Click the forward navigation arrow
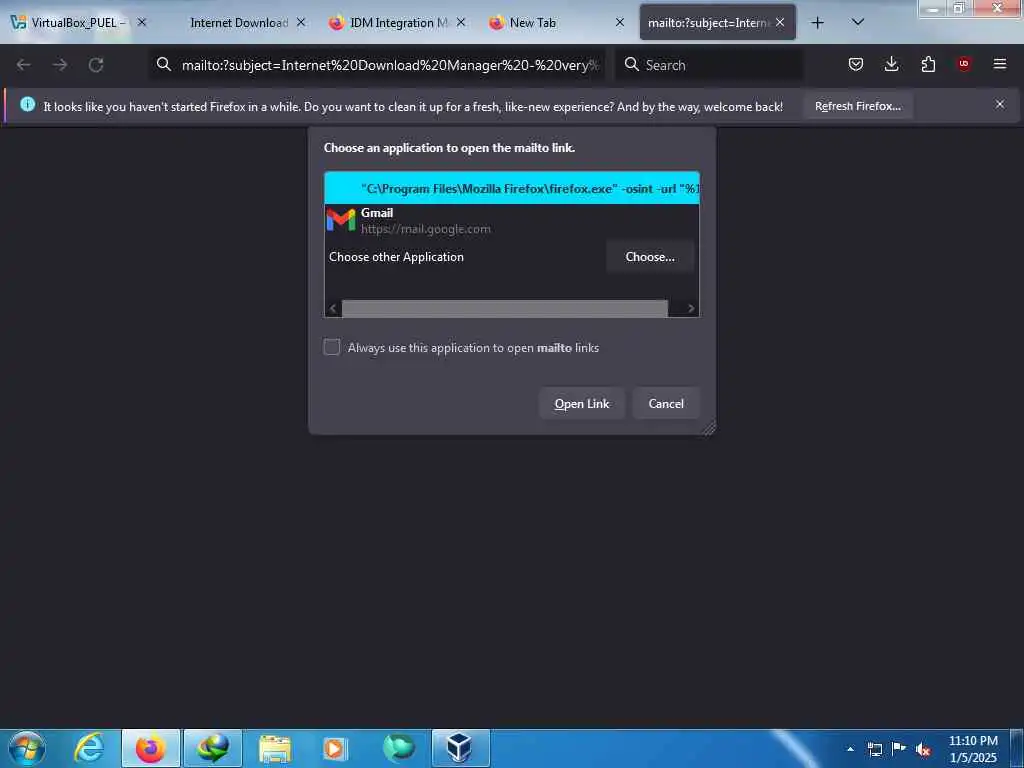Screen dimensions: 1024x768 click(x=60, y=65)
